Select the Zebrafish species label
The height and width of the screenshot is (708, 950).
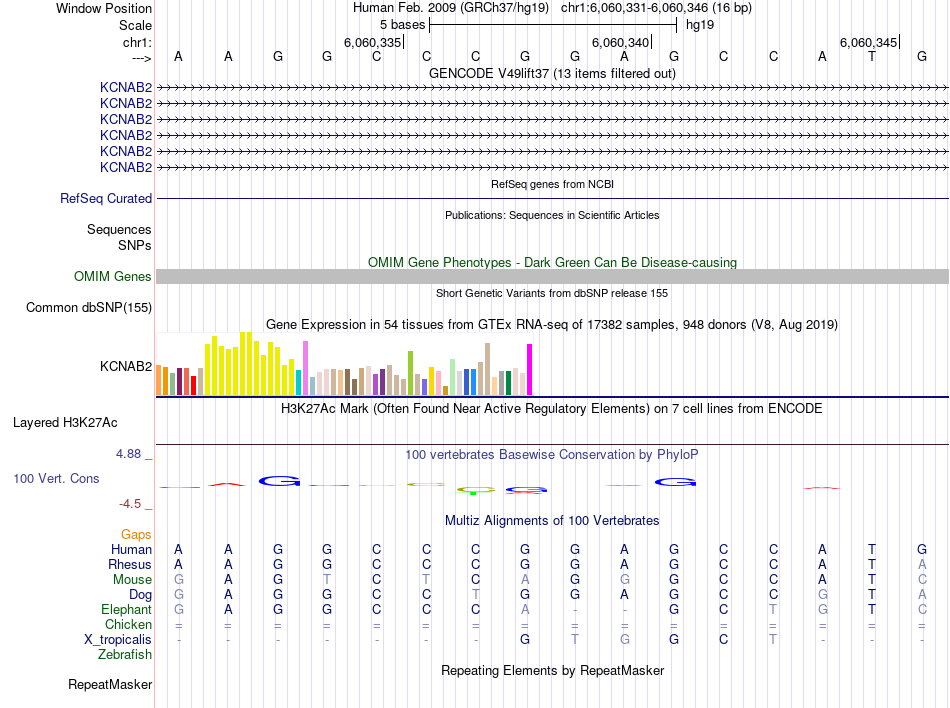[x=124, y=655]
